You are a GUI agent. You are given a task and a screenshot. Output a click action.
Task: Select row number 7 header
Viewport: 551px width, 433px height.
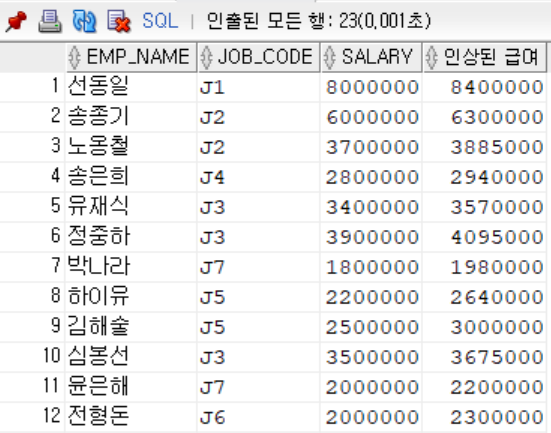click(x=32, y=267)
